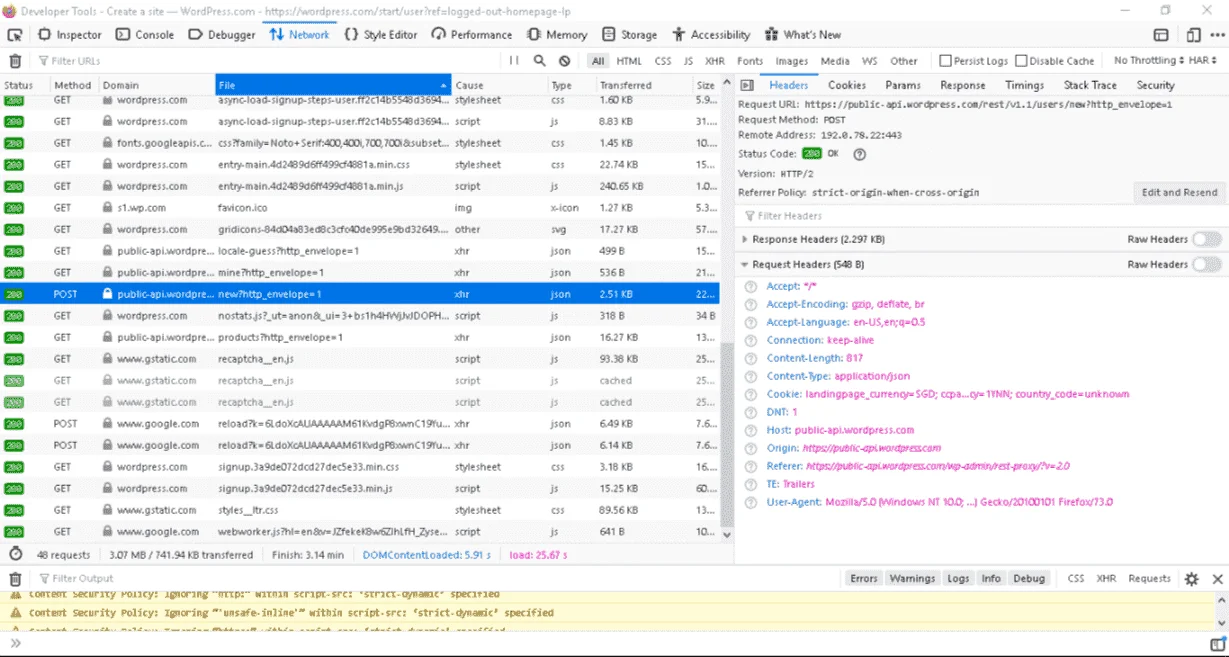Viewport: 1229px width, 657px height.
Task: Toggle the Logs console filter
Action: click(x=958, y=578)
